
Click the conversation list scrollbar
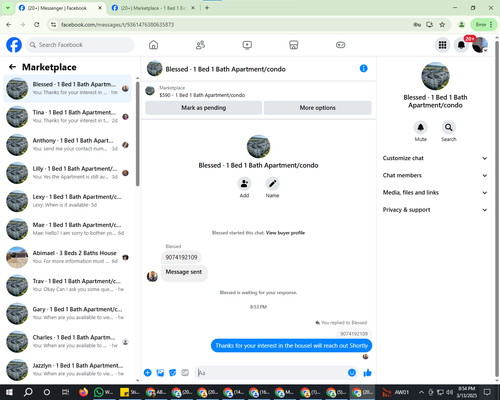click(x=137, y=133)
